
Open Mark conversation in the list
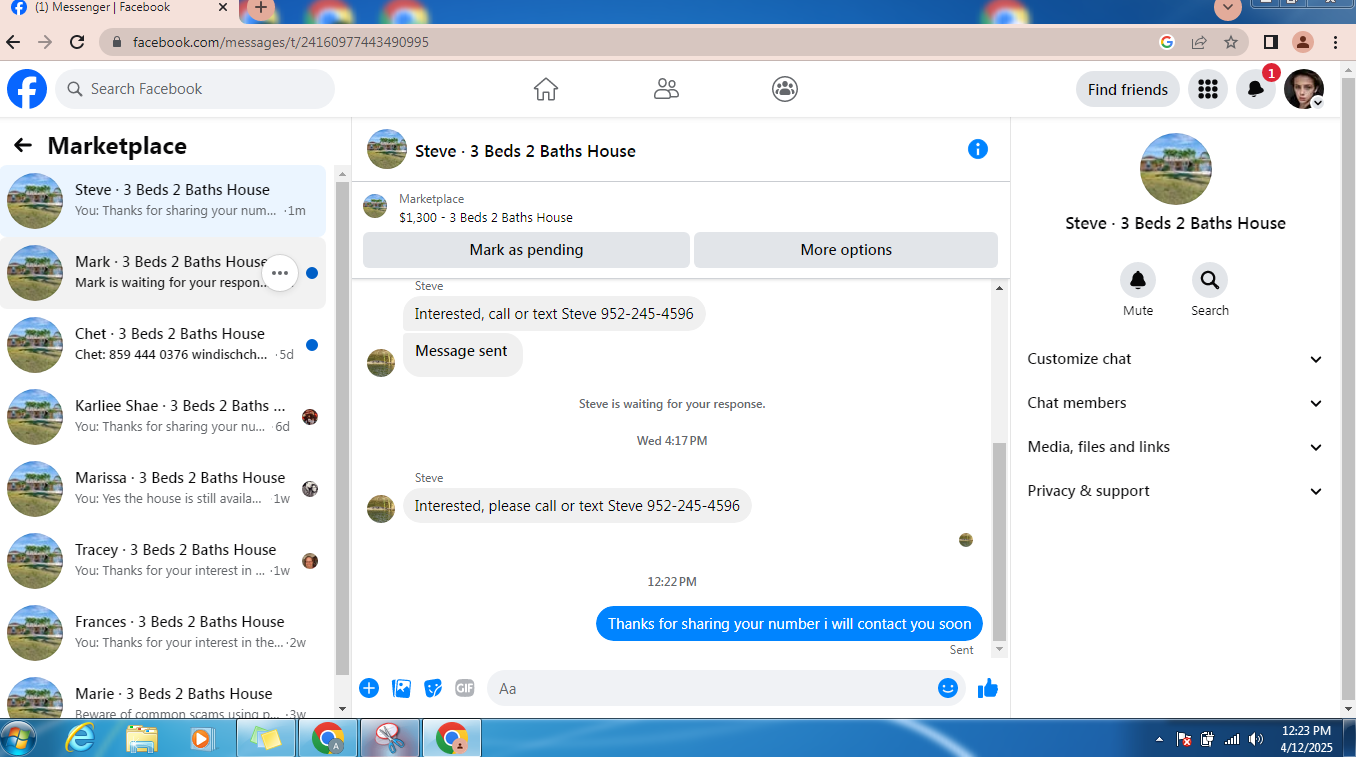(x=163, y=273)
